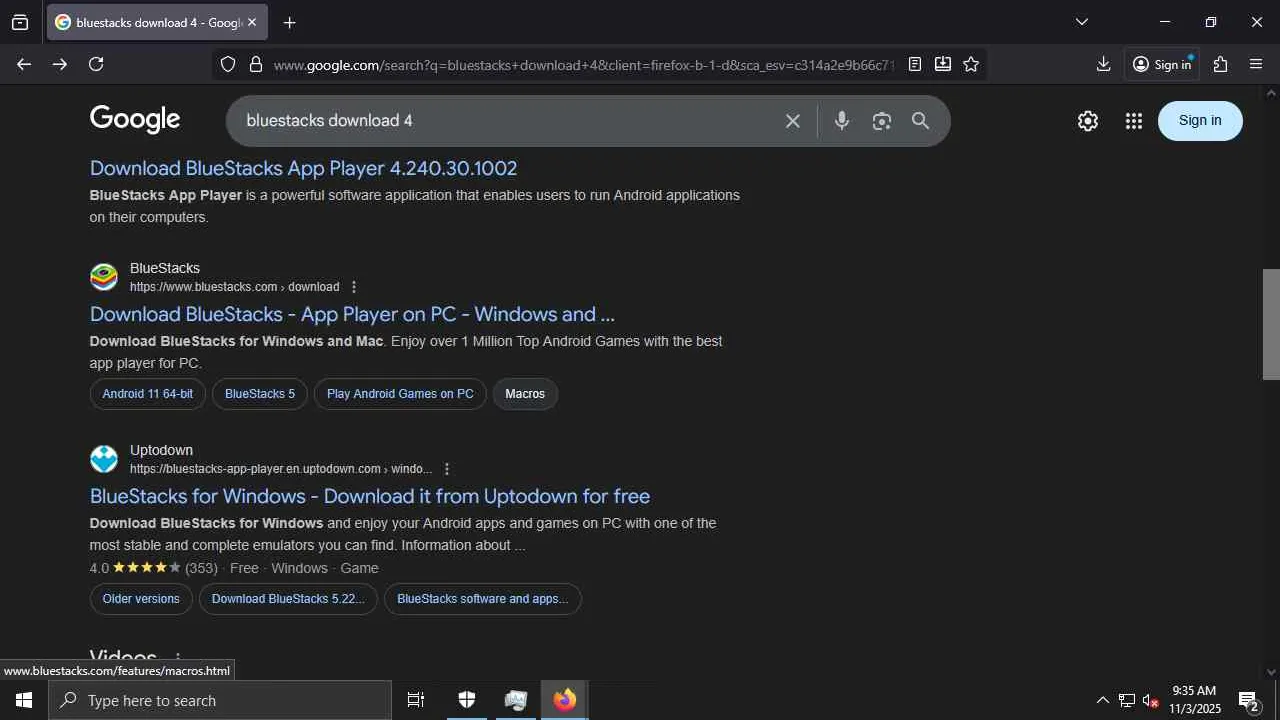
Task: Click the Uptodown site favicon
Action: [x=104, y=459]
